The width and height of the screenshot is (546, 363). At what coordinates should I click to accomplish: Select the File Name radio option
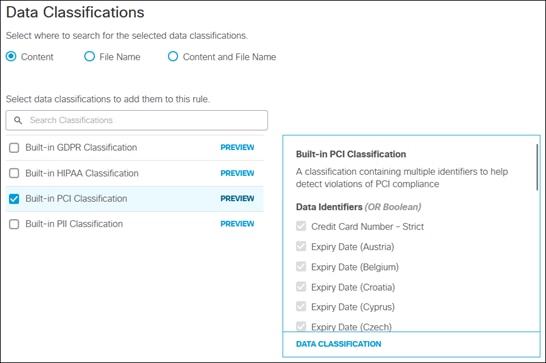pos(89,56)
